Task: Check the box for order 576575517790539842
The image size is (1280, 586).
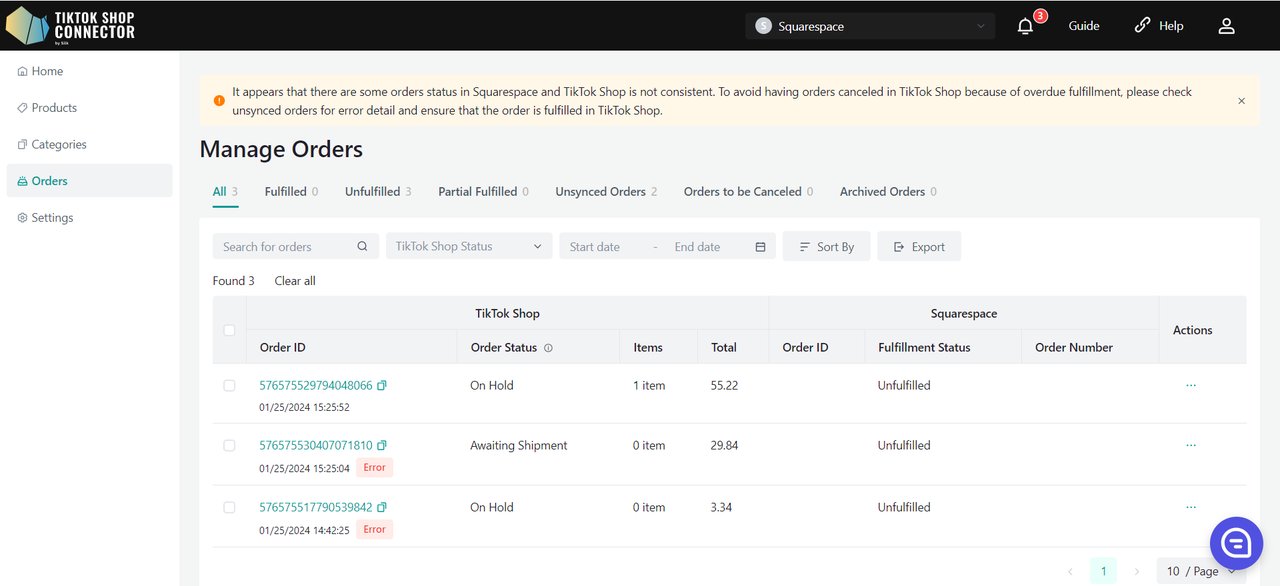Action: (229, 507)
